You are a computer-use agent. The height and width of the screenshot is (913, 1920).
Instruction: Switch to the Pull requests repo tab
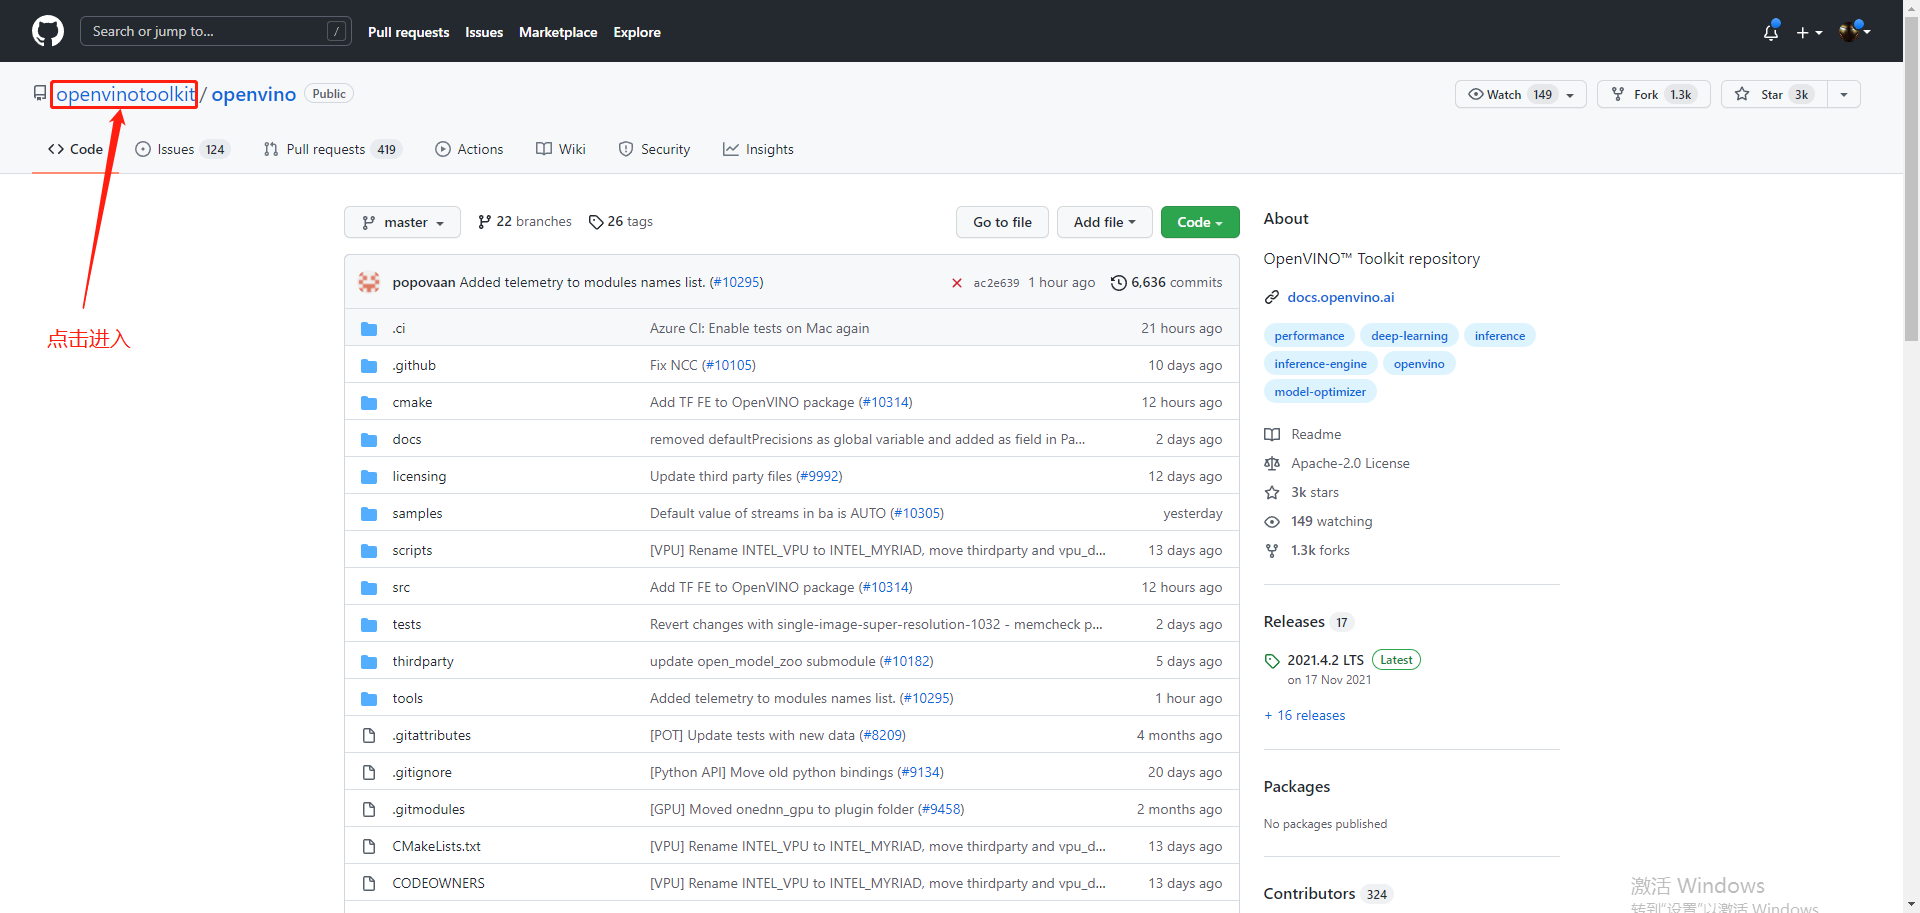(332, 149)
